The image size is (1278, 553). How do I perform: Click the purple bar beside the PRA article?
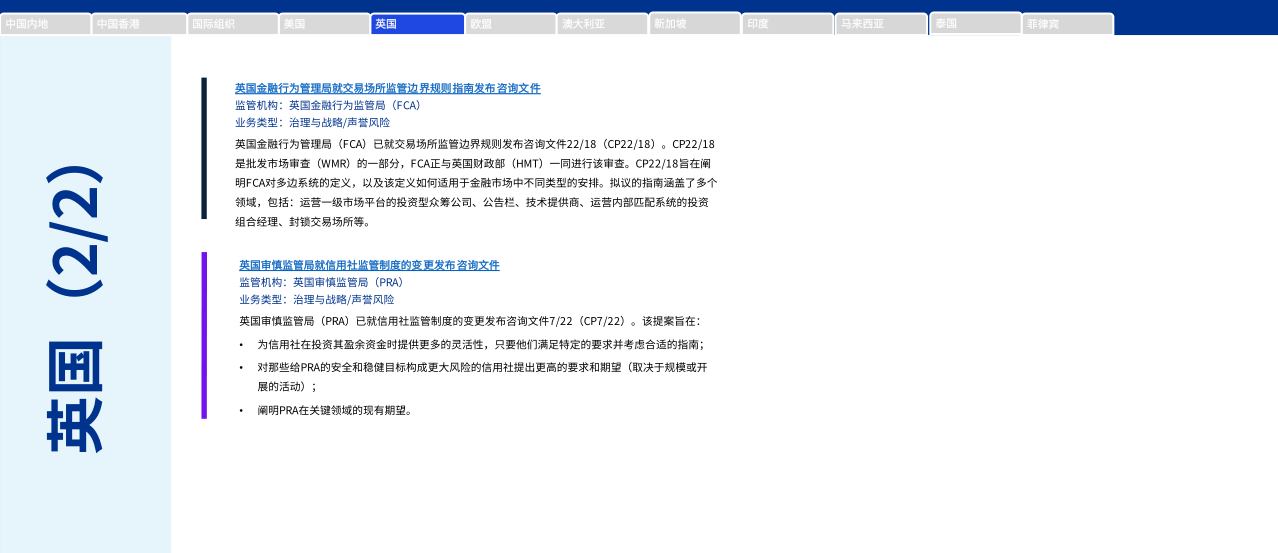204,335
